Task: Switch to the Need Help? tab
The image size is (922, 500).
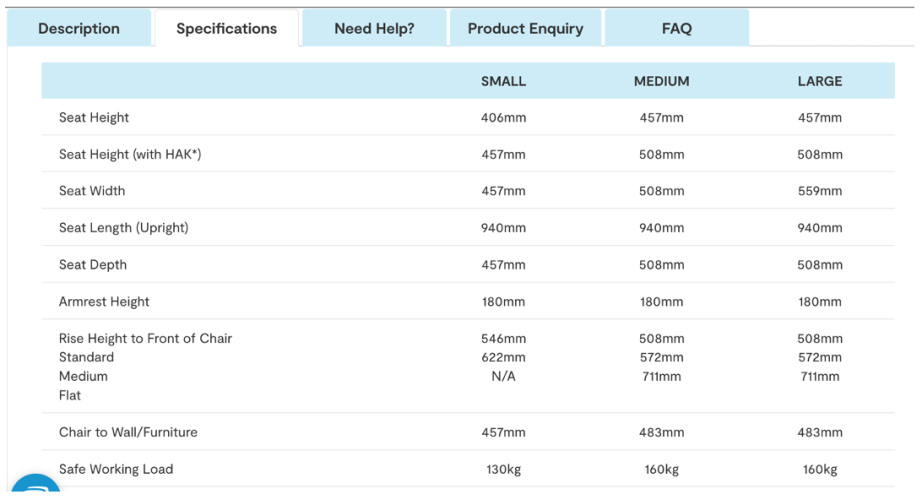Action: coord(374,28)
